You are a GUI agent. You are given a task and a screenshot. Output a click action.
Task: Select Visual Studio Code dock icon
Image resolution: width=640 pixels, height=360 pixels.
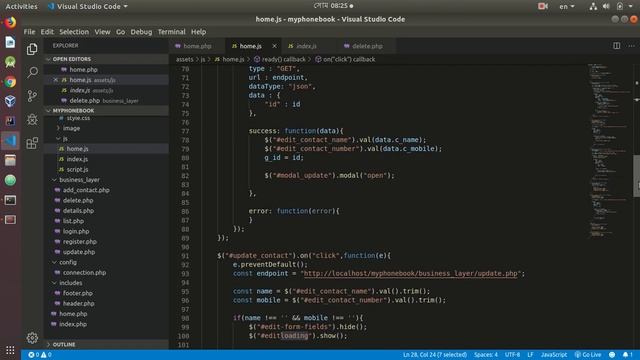click(10, 140)
